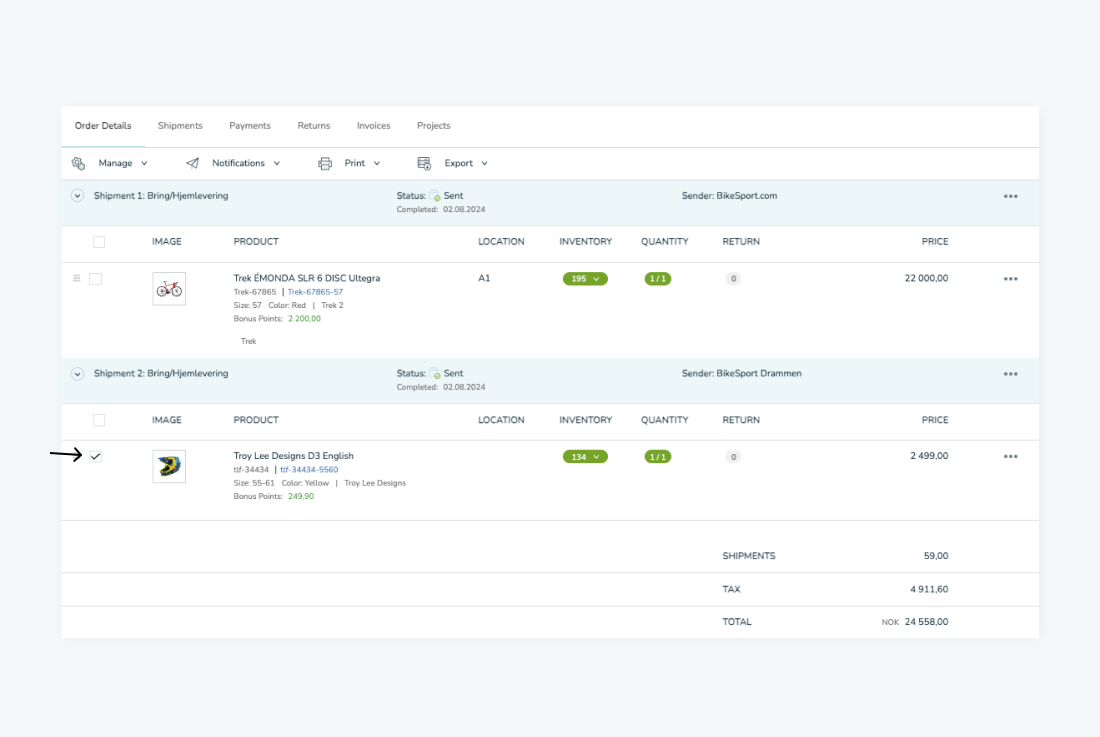Open three-dot menu for Troy Lee Designs row
Image resolution: width=1100 pixels, height=737 pixels.
pyautogui.click(x=1010, y=457)
